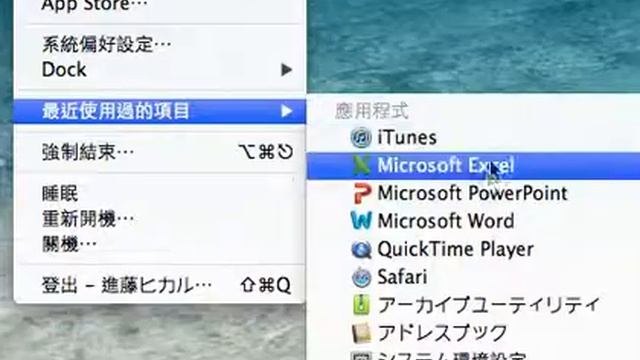640x360 pixels.
Task: Click the iTunes app icon
Action: [361, 138]
